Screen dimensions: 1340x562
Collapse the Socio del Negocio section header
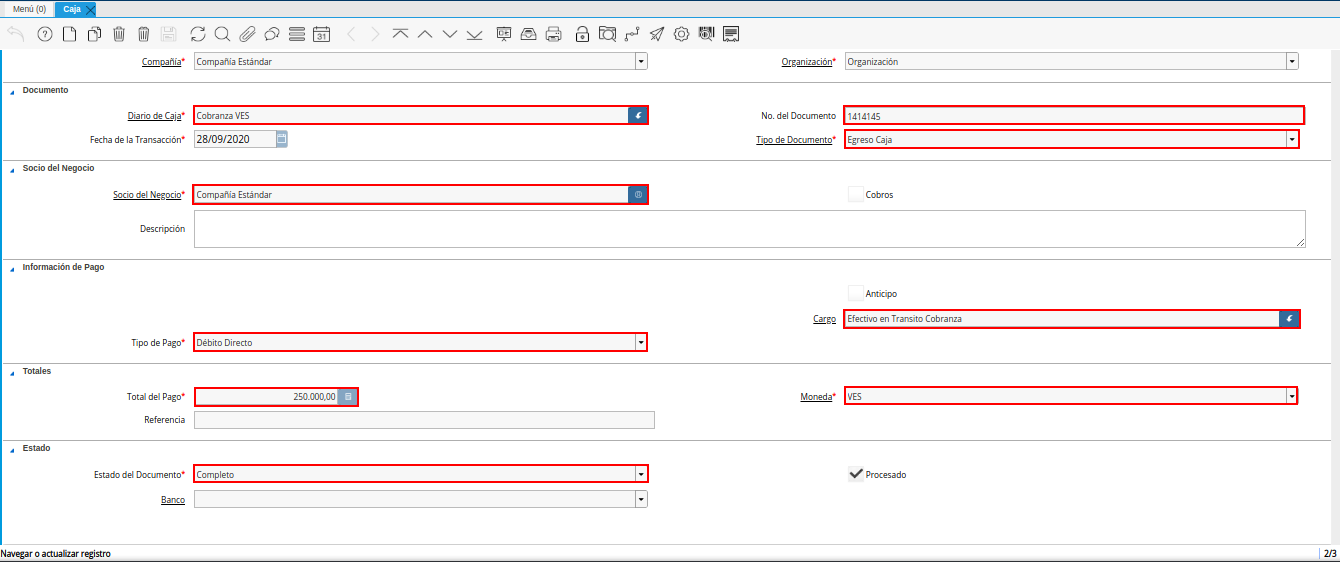pyautogui.click(x=12, y=169)
